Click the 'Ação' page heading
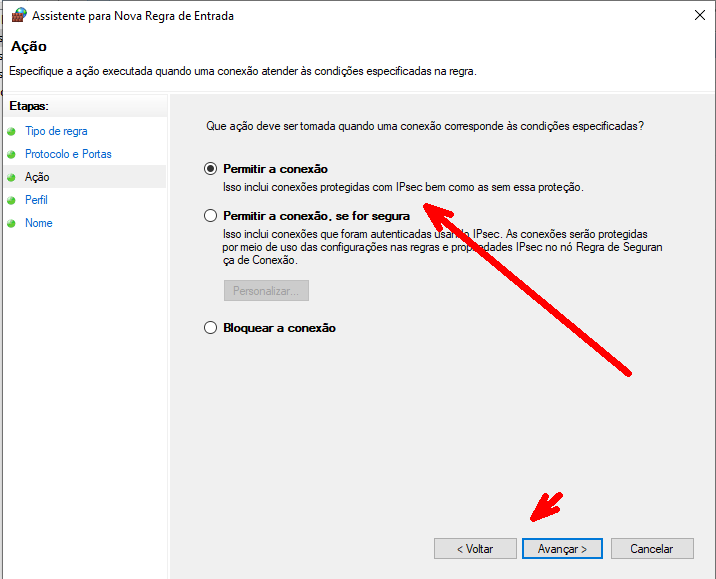 pyautogui.click(x=29, y=46)
